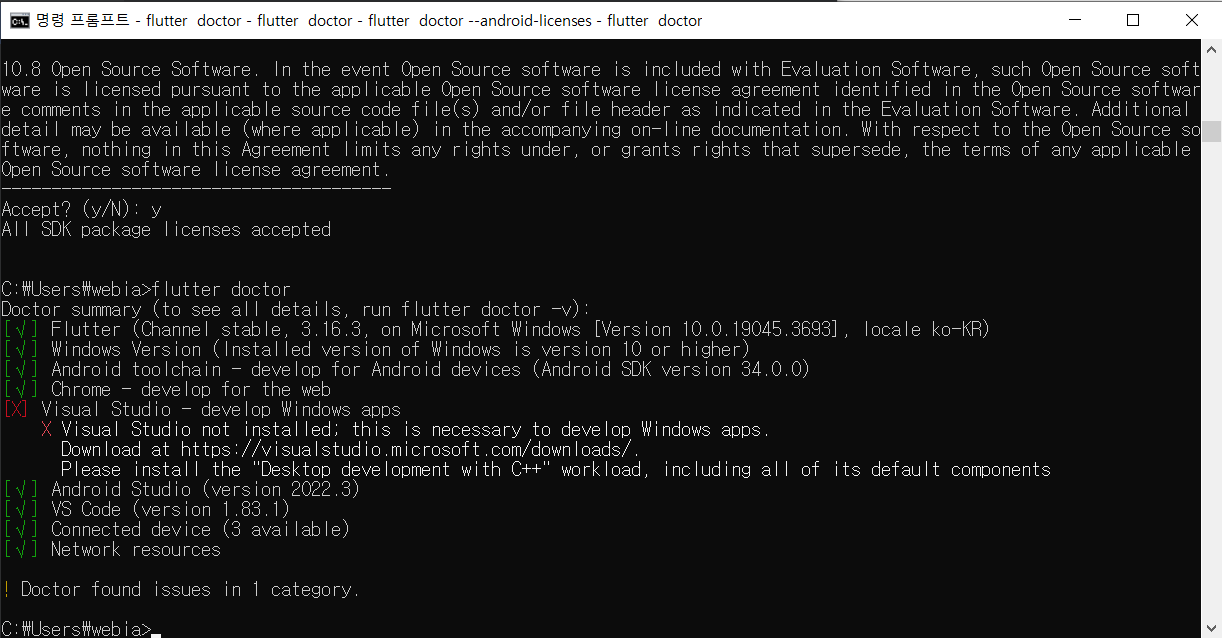The height and width of the screenshot is (638, 1222).
Task: Open the Command Prompt system menu icon
Action: click(19, 20)
